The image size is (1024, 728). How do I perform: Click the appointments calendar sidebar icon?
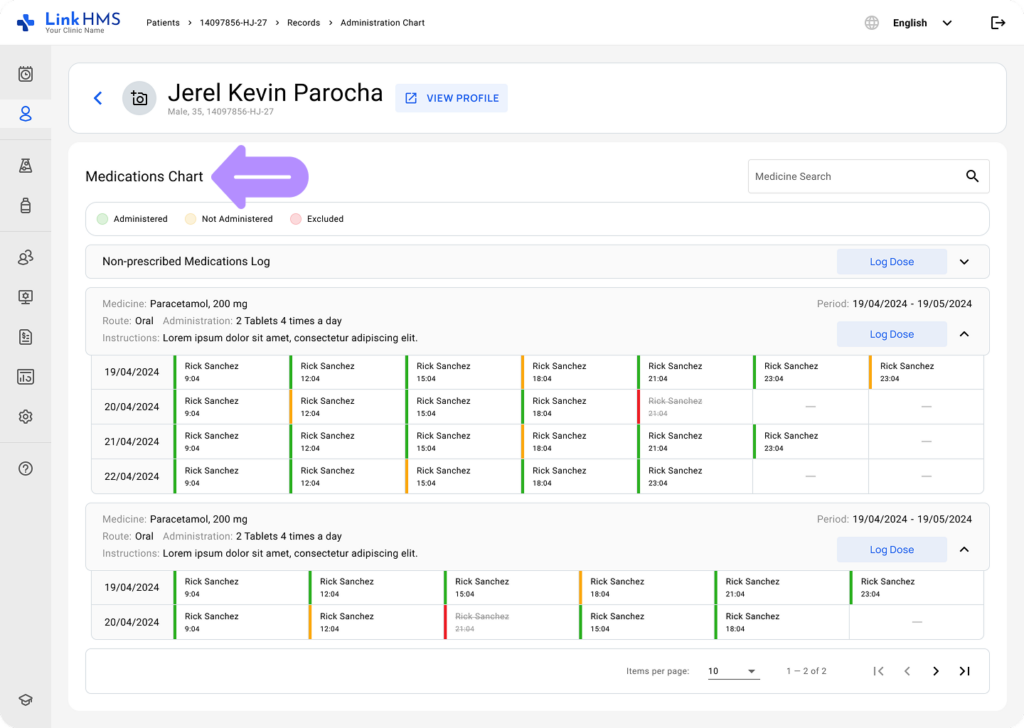pos(26,74)
